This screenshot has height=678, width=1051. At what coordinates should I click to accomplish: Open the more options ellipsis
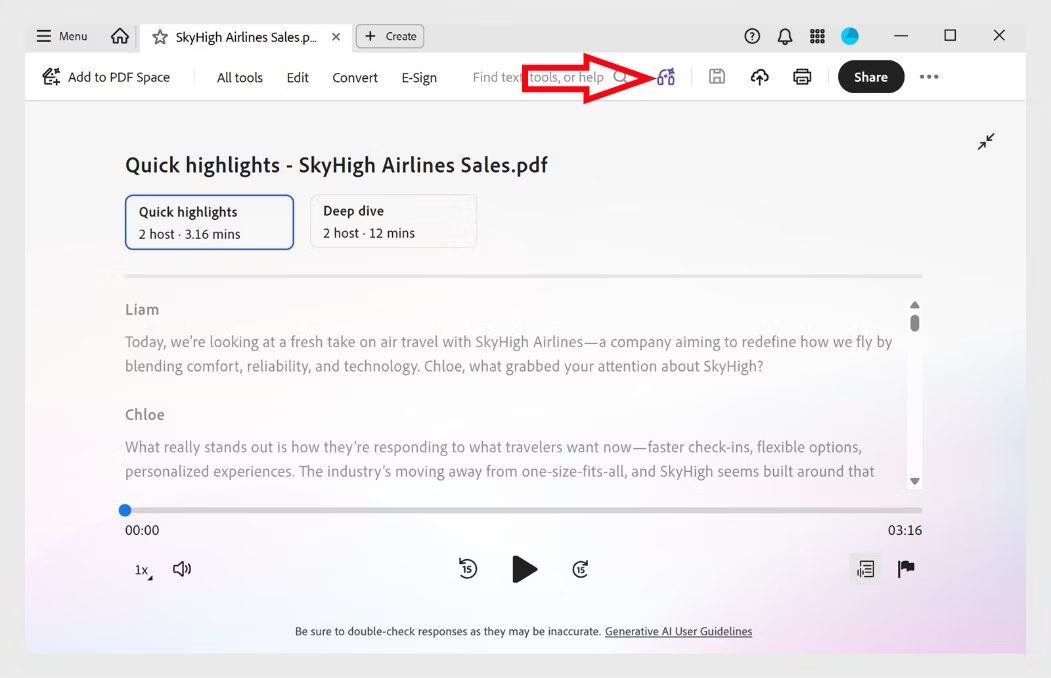(x=929, y=77)
